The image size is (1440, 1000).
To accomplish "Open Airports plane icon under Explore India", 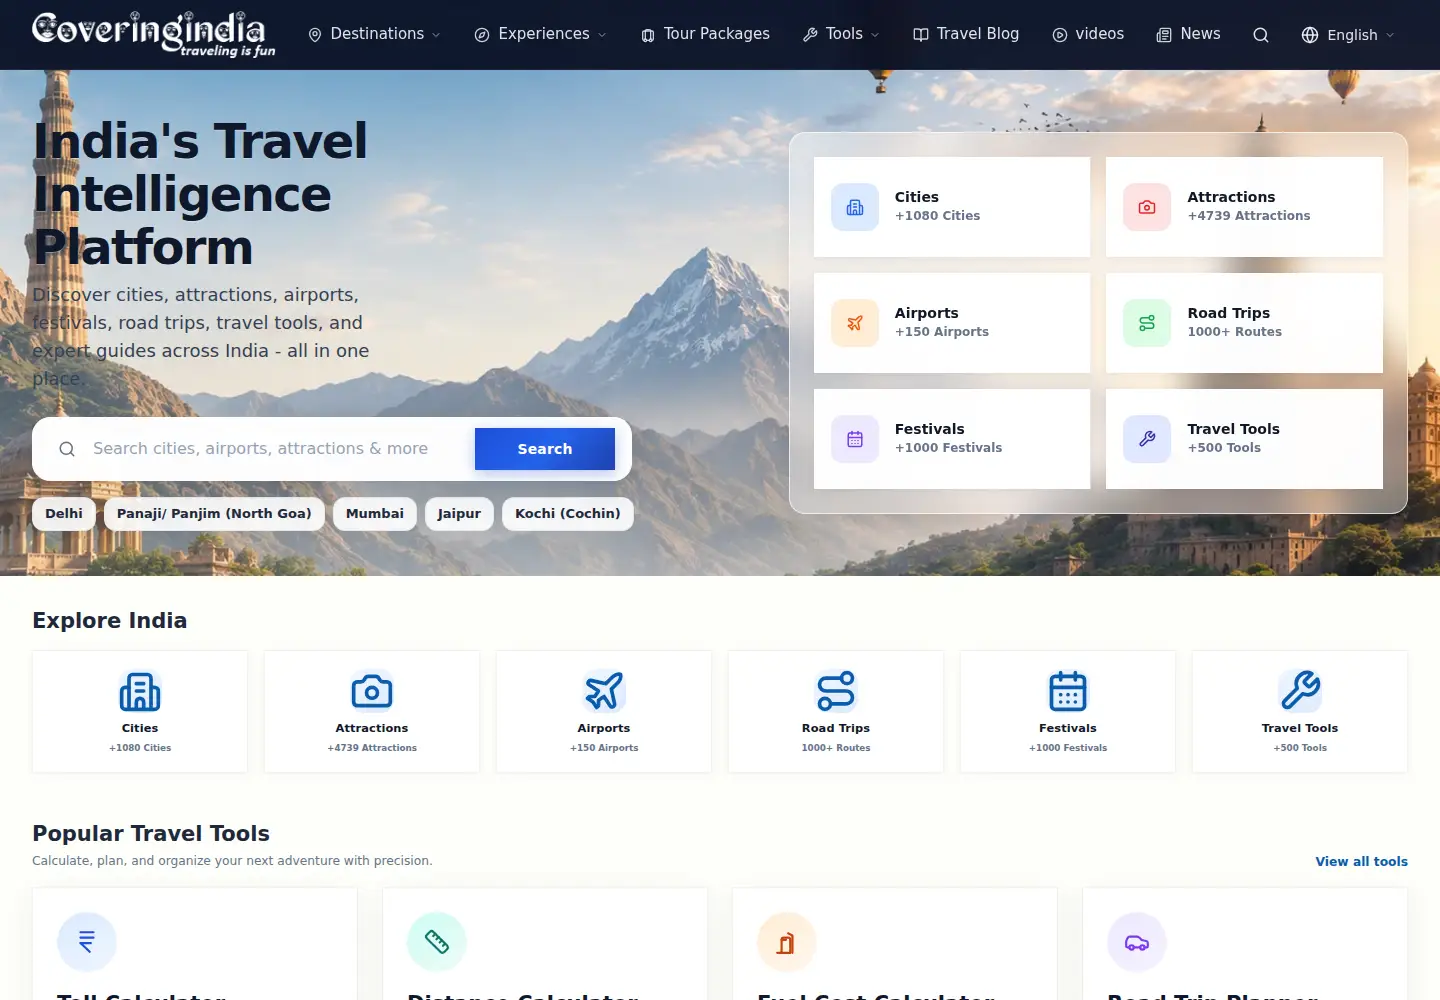I will tap(604, 691).
